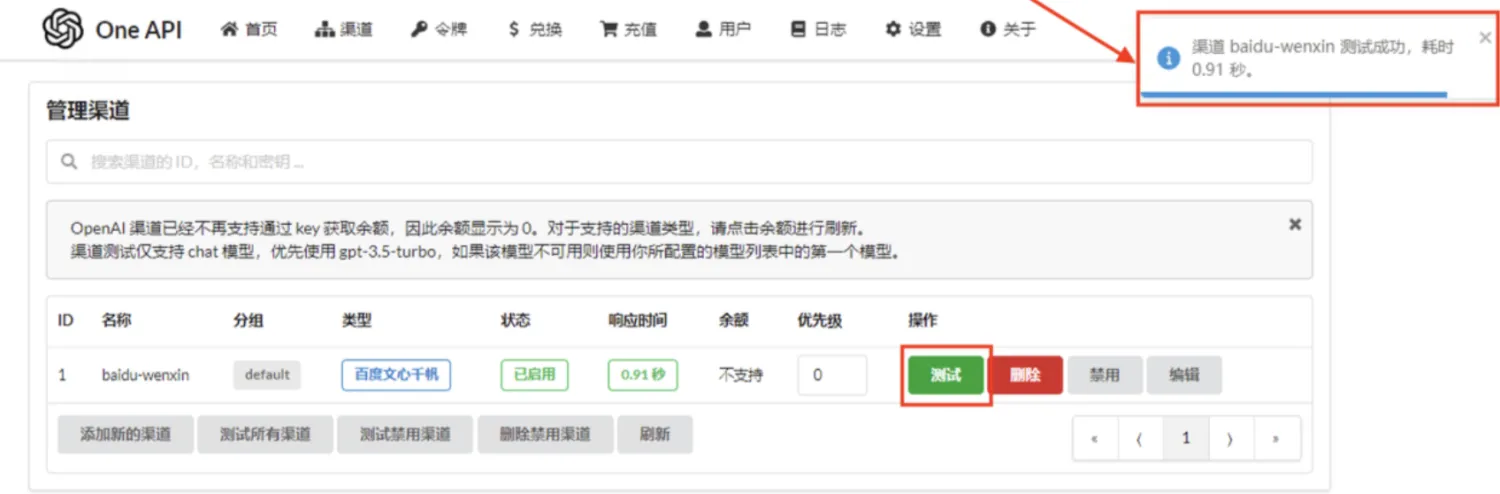Open the 渠道 channels menu item

(x=343, y=29)
